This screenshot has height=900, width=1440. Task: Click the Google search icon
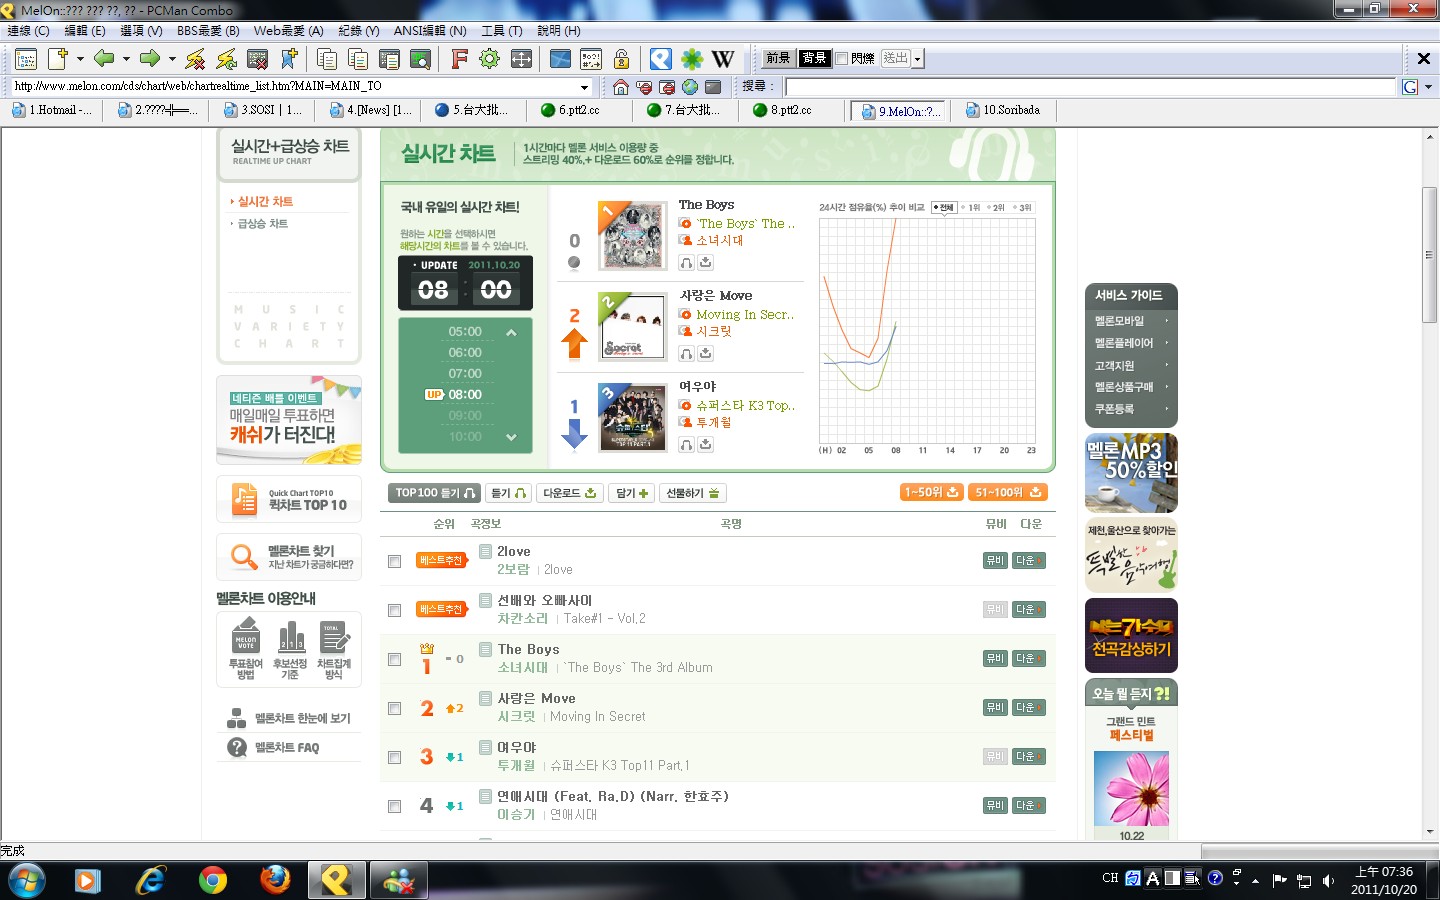[x=1410, y=87]
